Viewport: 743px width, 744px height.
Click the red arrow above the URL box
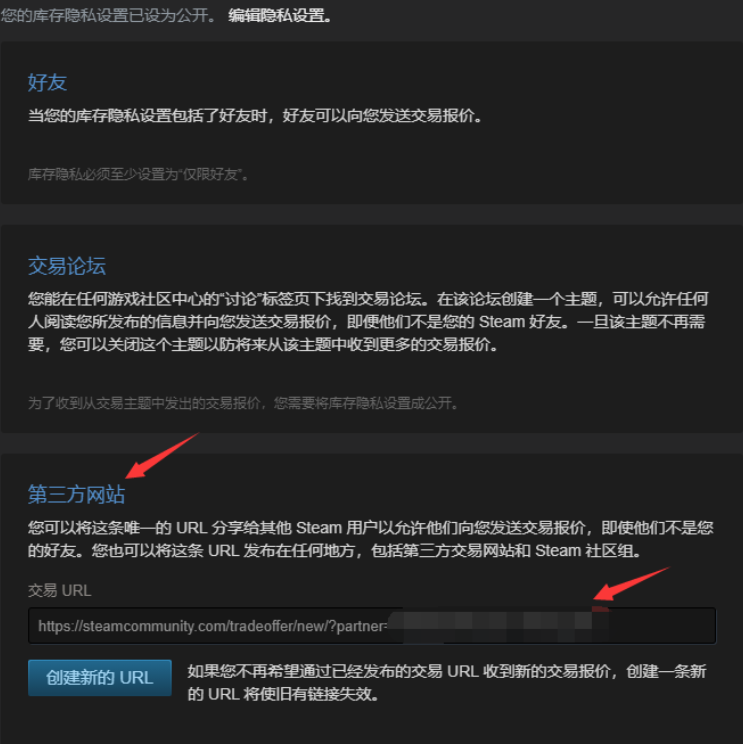point(631,583)
